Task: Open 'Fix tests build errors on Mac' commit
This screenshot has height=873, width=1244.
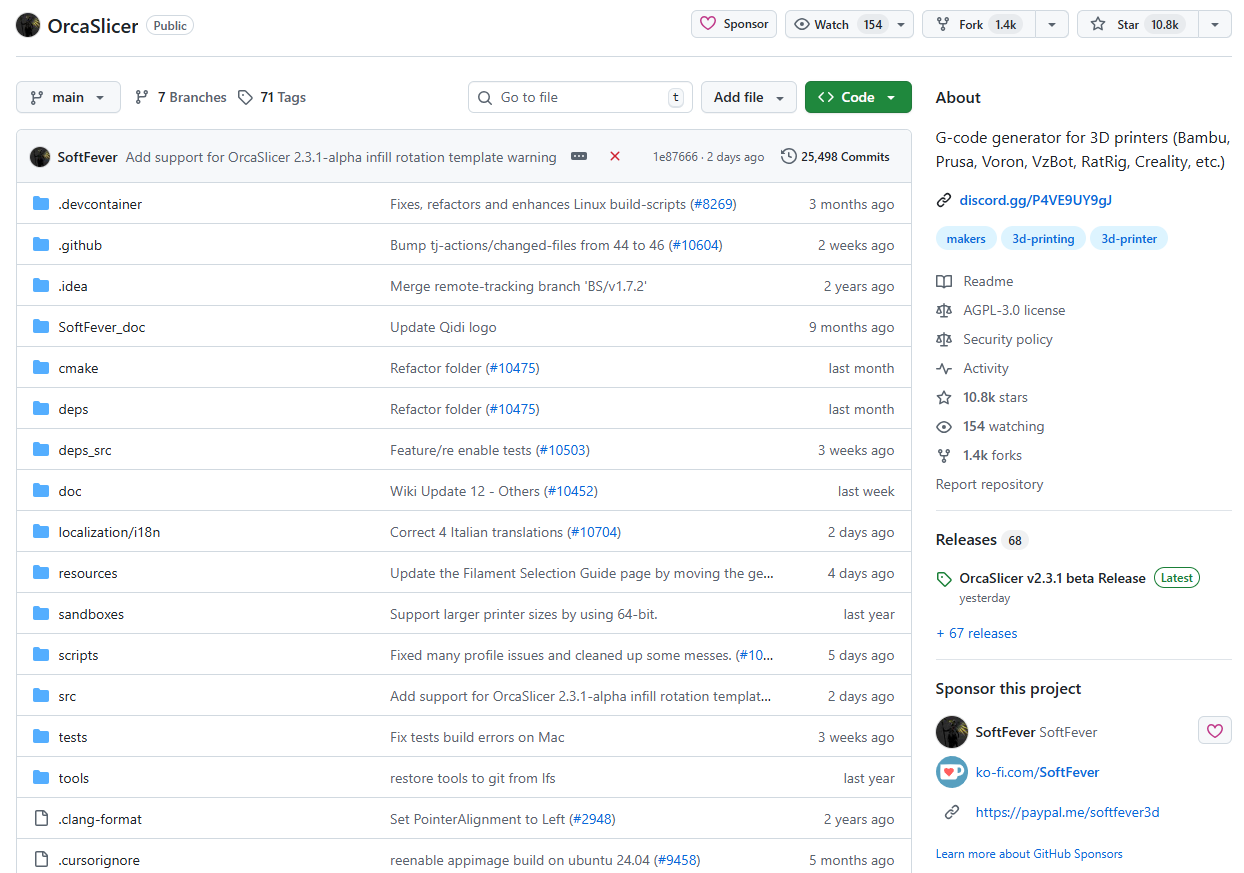Action: (x=477, y=737)
